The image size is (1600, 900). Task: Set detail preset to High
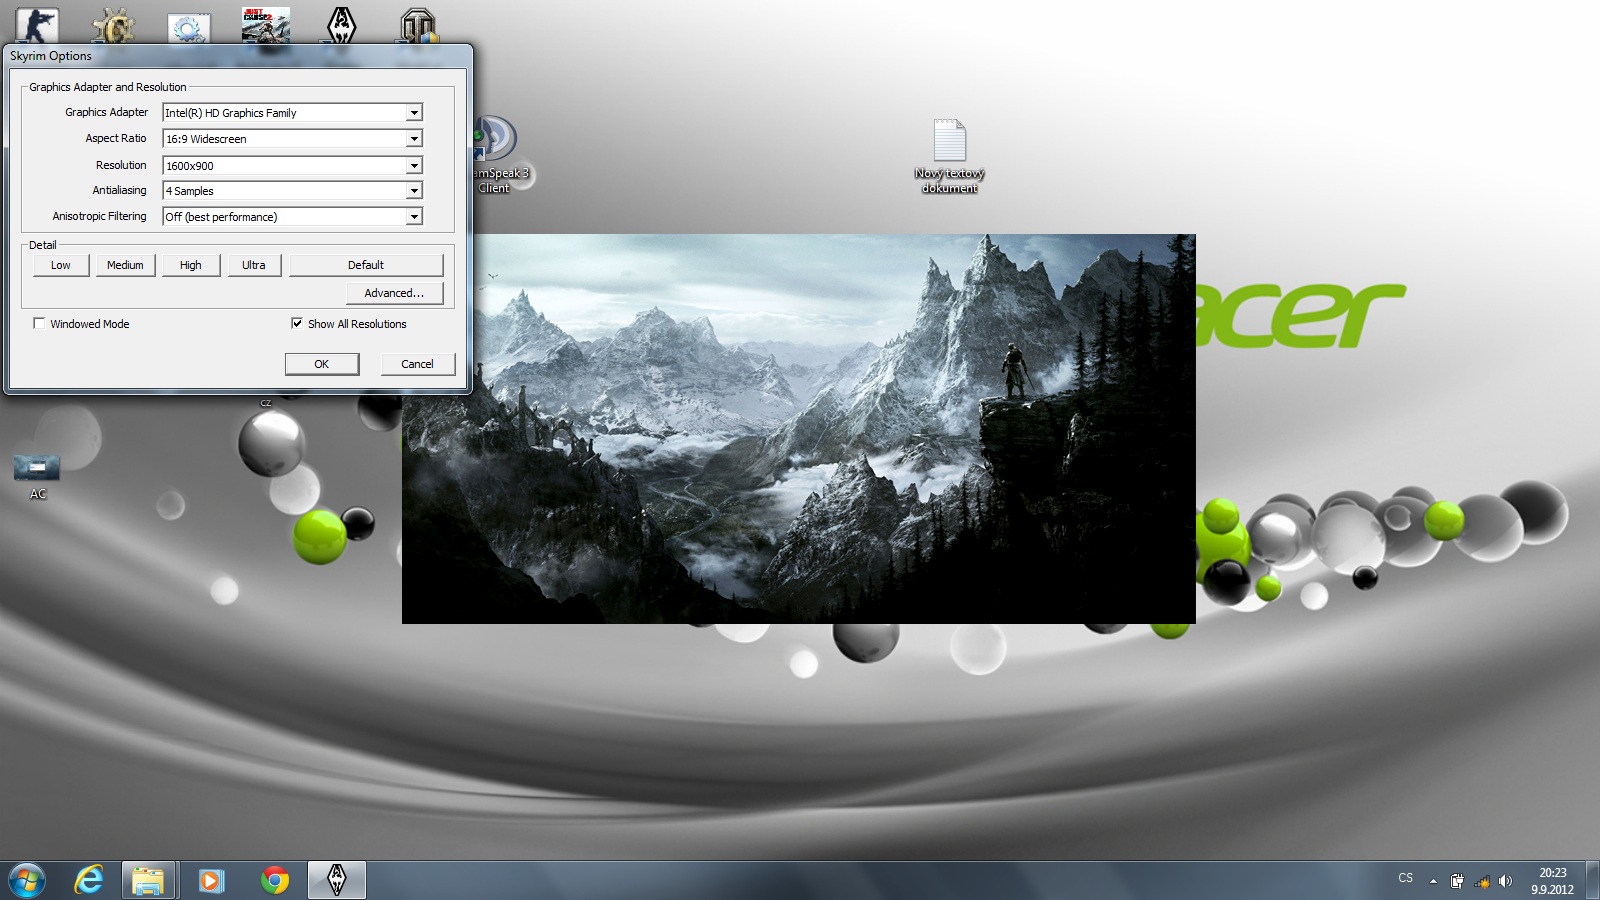pos(191,265)
